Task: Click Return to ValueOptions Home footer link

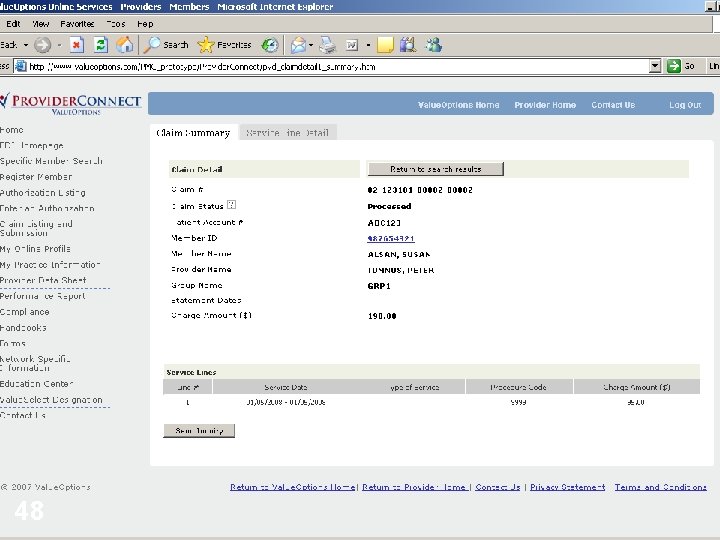Action: pyautogui.click(x=292, y=487)
